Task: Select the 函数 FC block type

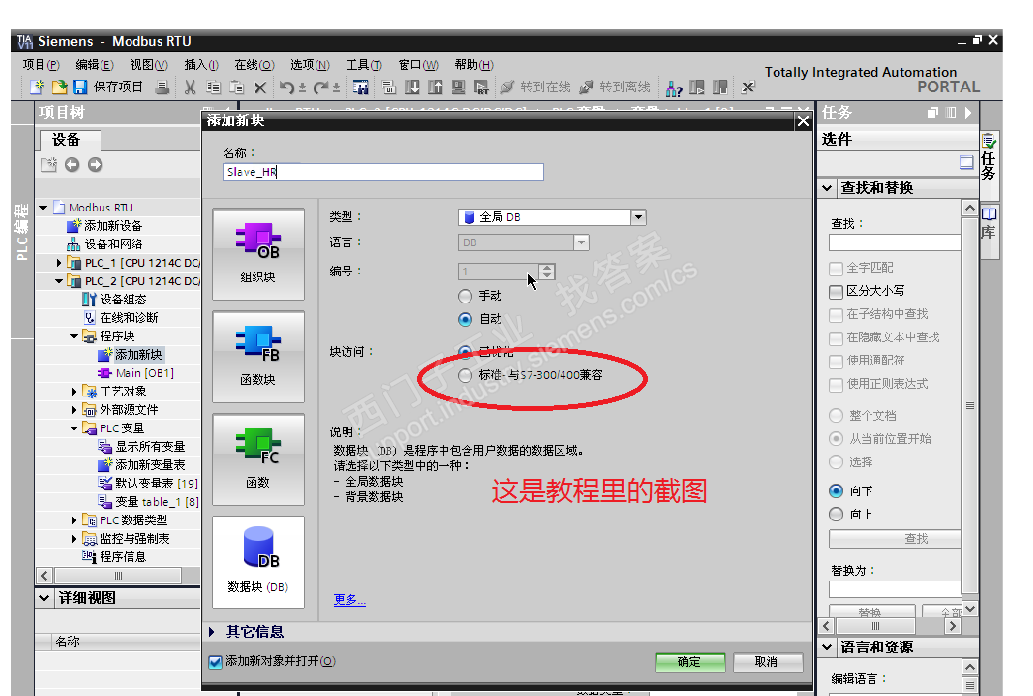Action: coord(258,459)
